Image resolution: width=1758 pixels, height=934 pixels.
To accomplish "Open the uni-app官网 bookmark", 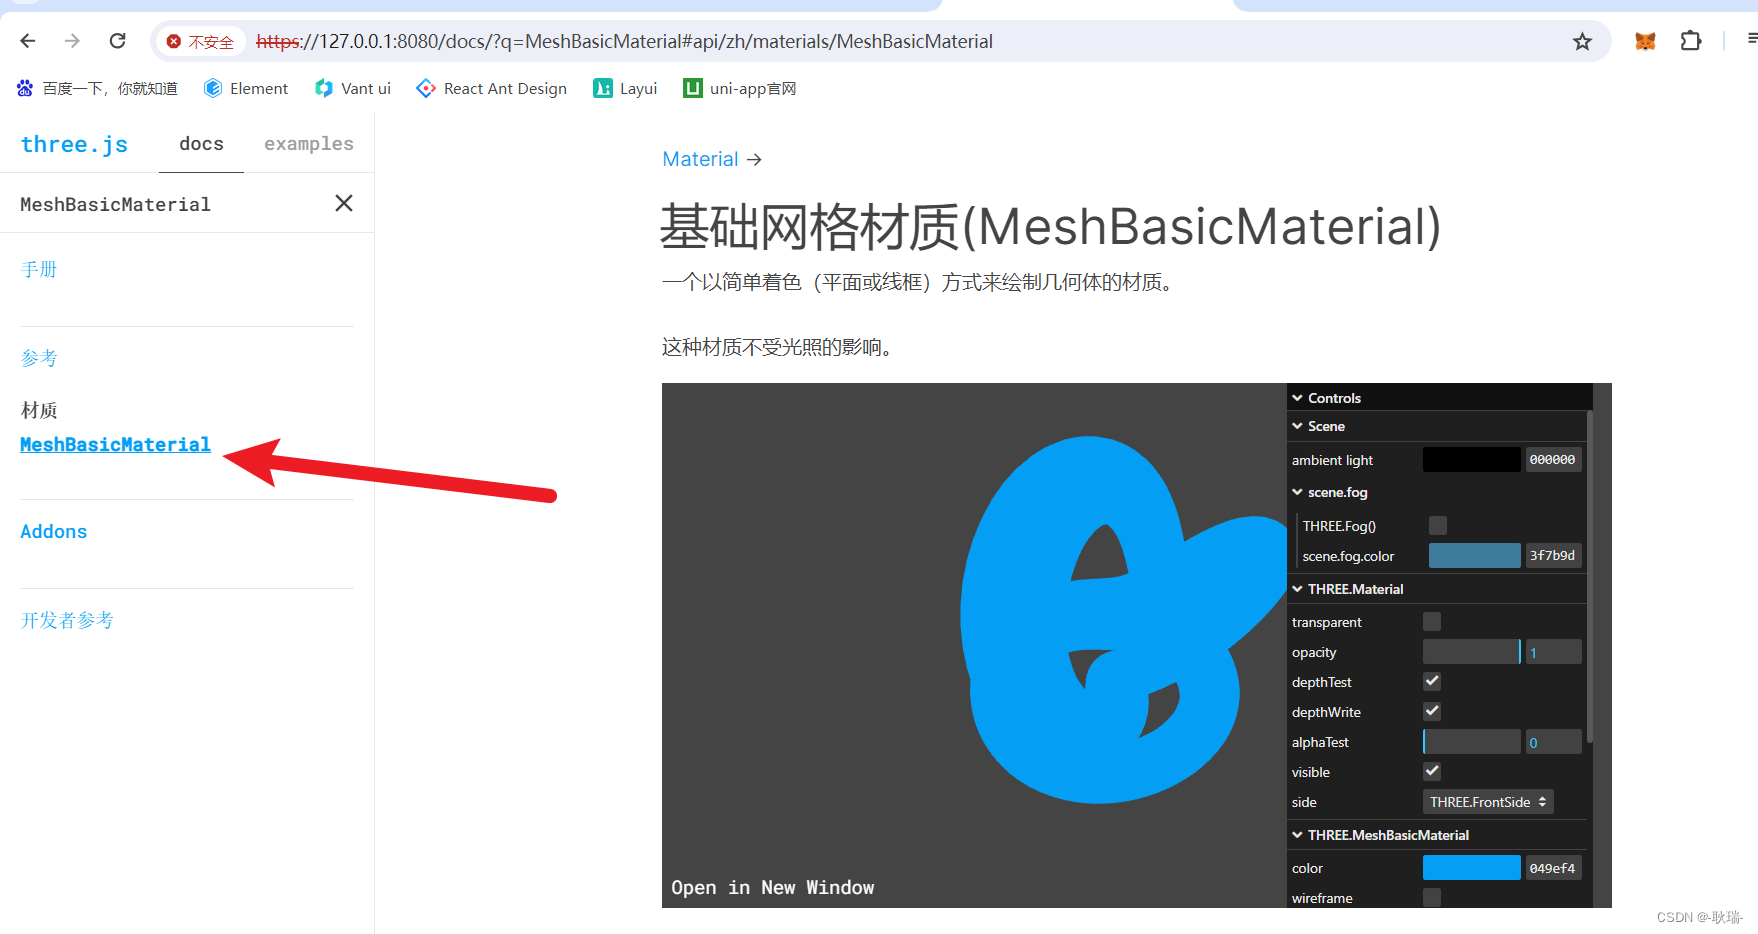I will (740, 88).
